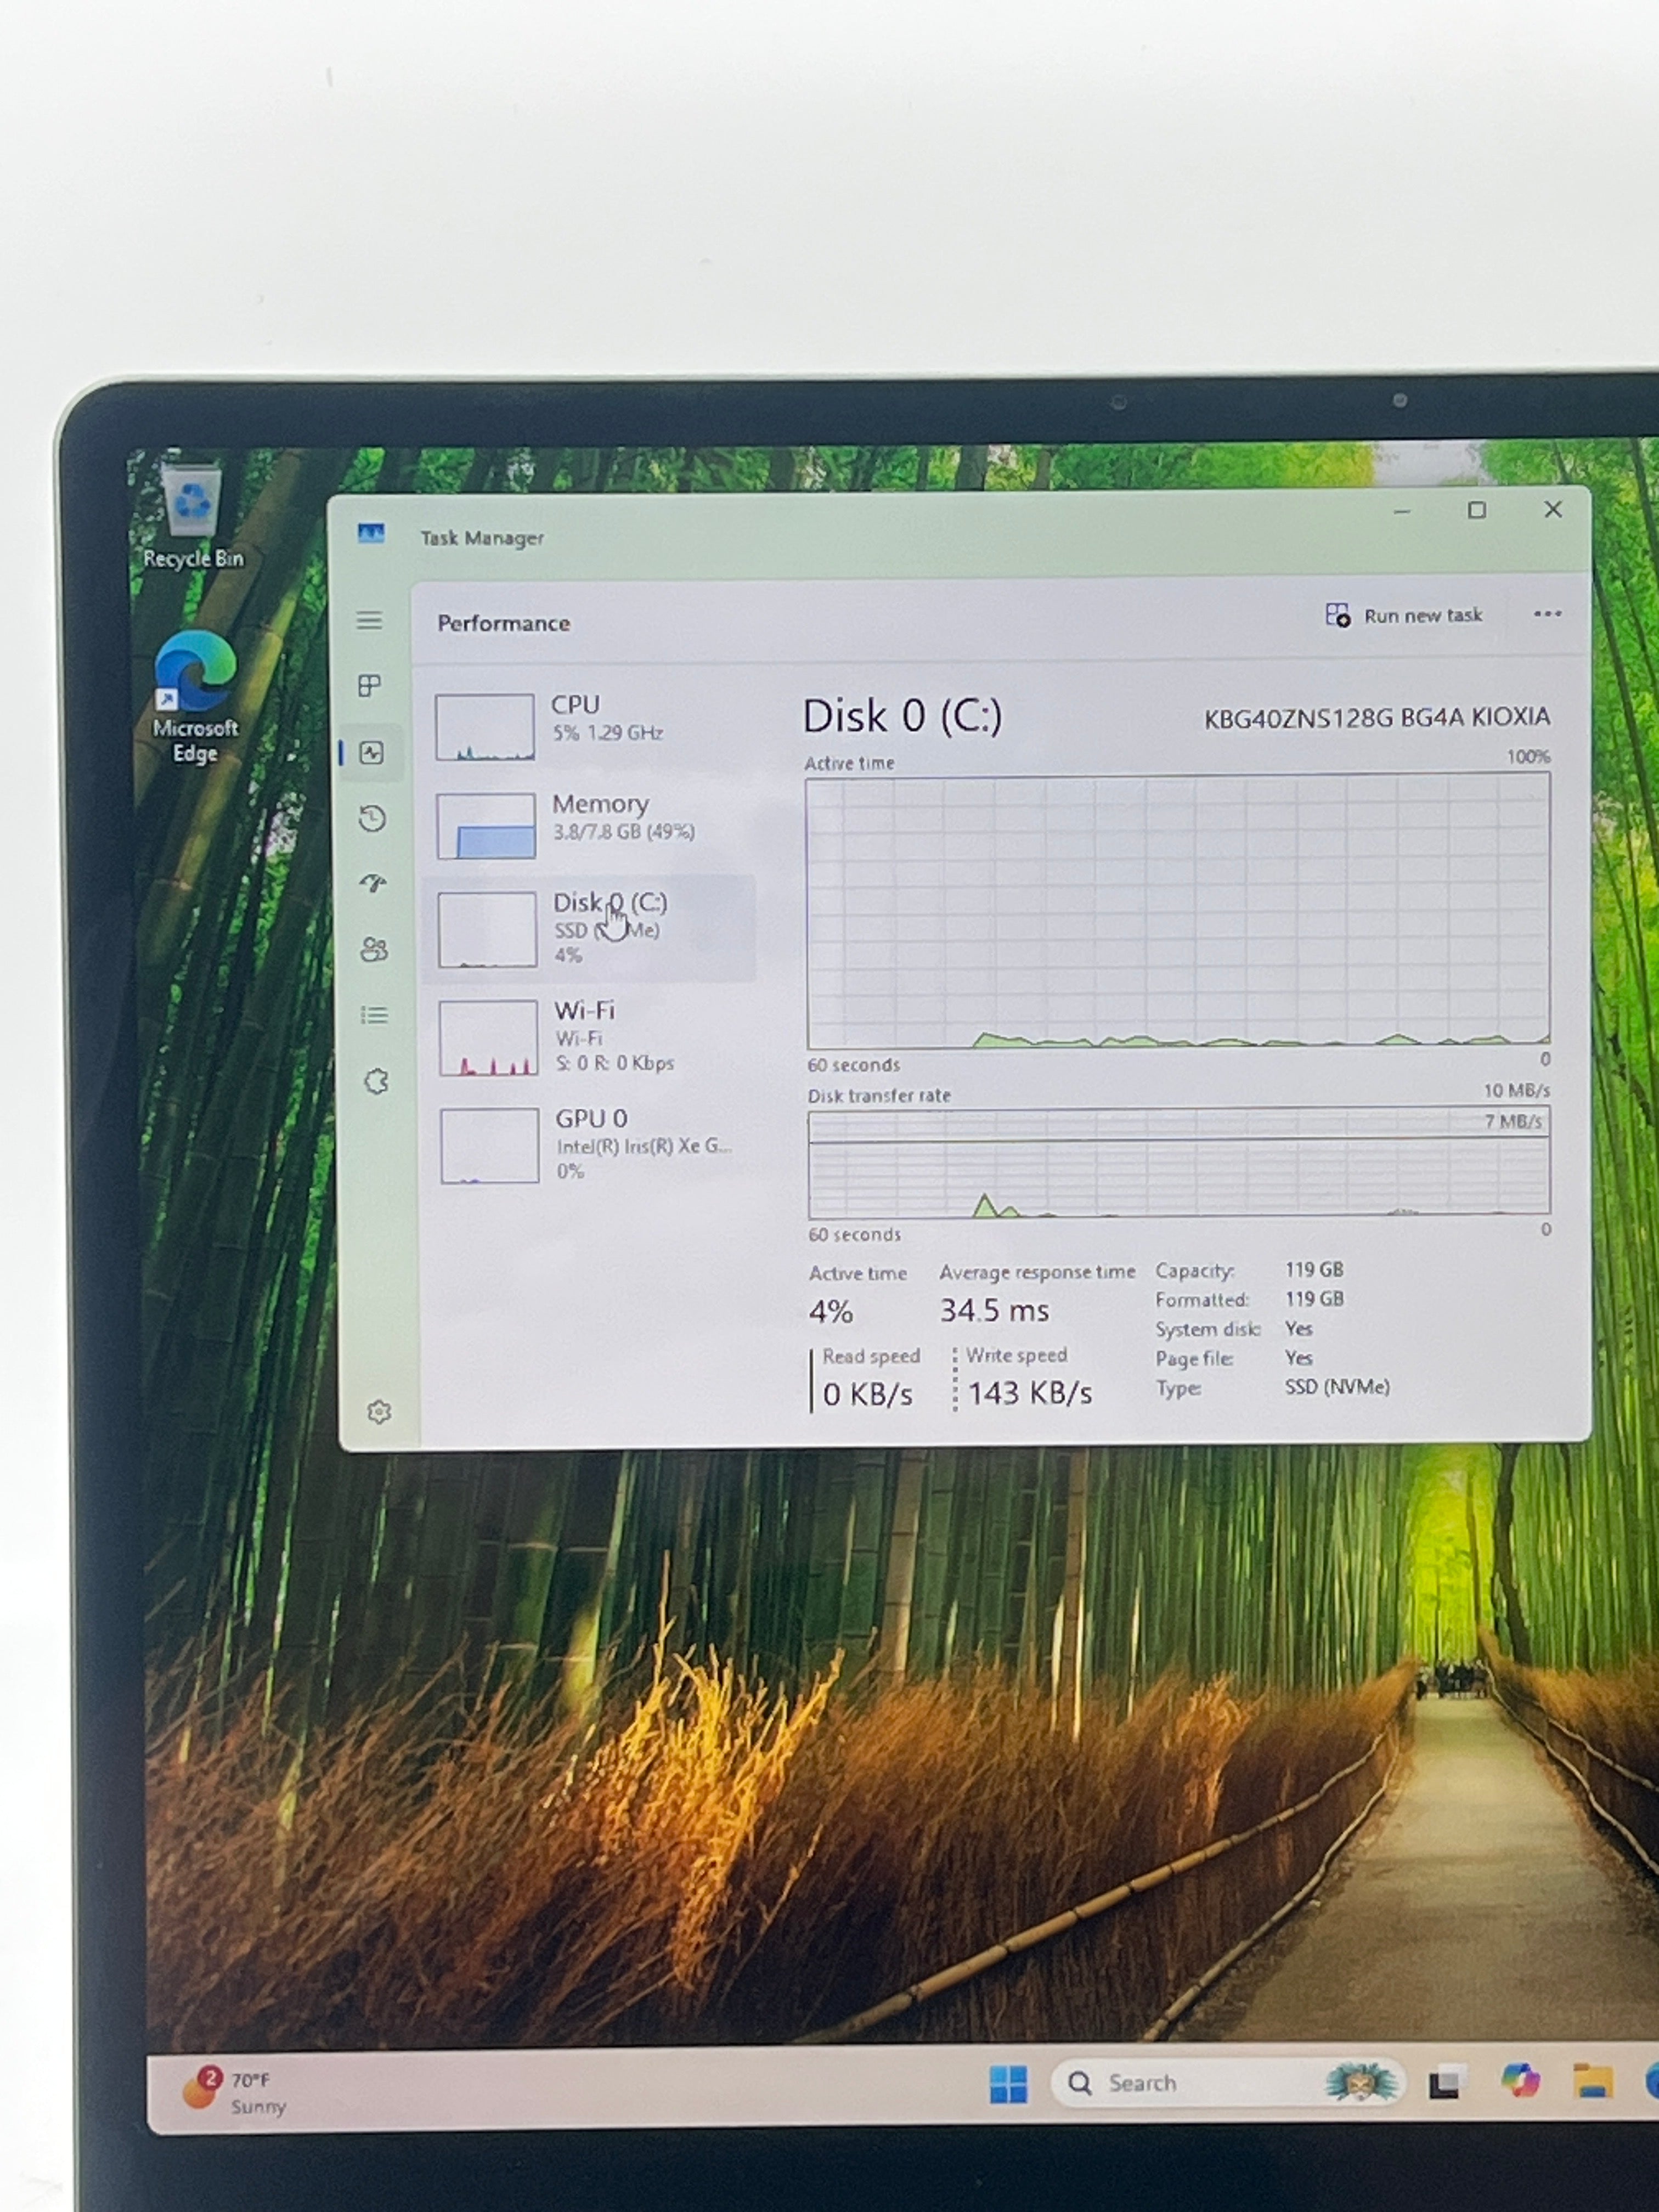Viewport: 1659px width, 2212px height.
Task: Maximize the Task Manager window
Action: (1476, 510)
